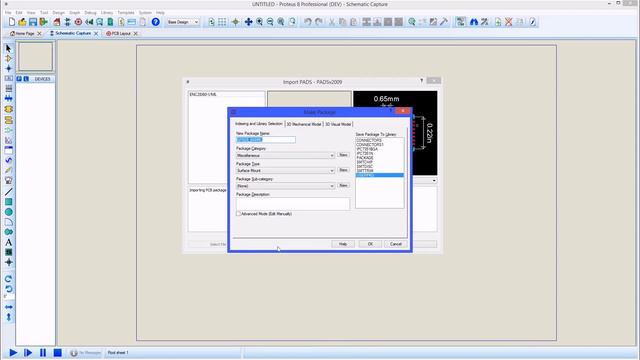This screenshot has height=360, width=640.
Task: Open the Template menu
Action: click(x=126, y=13)
